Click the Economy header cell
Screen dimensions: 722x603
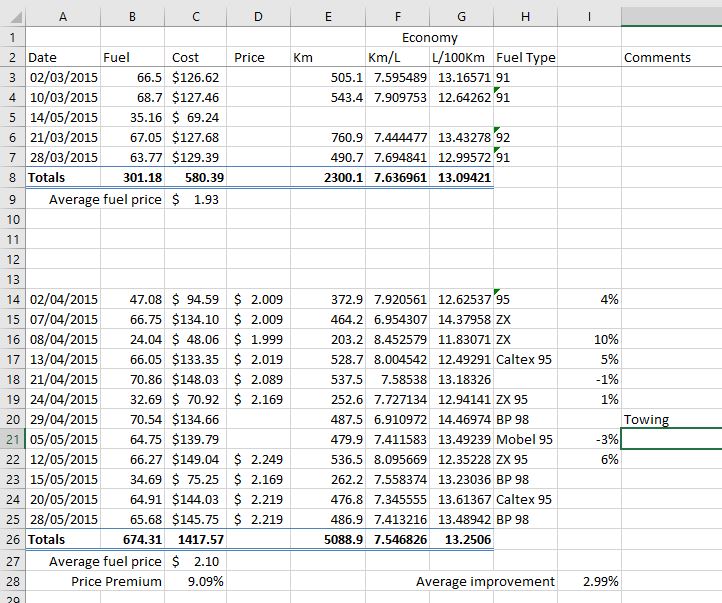[x=429, y=37]
